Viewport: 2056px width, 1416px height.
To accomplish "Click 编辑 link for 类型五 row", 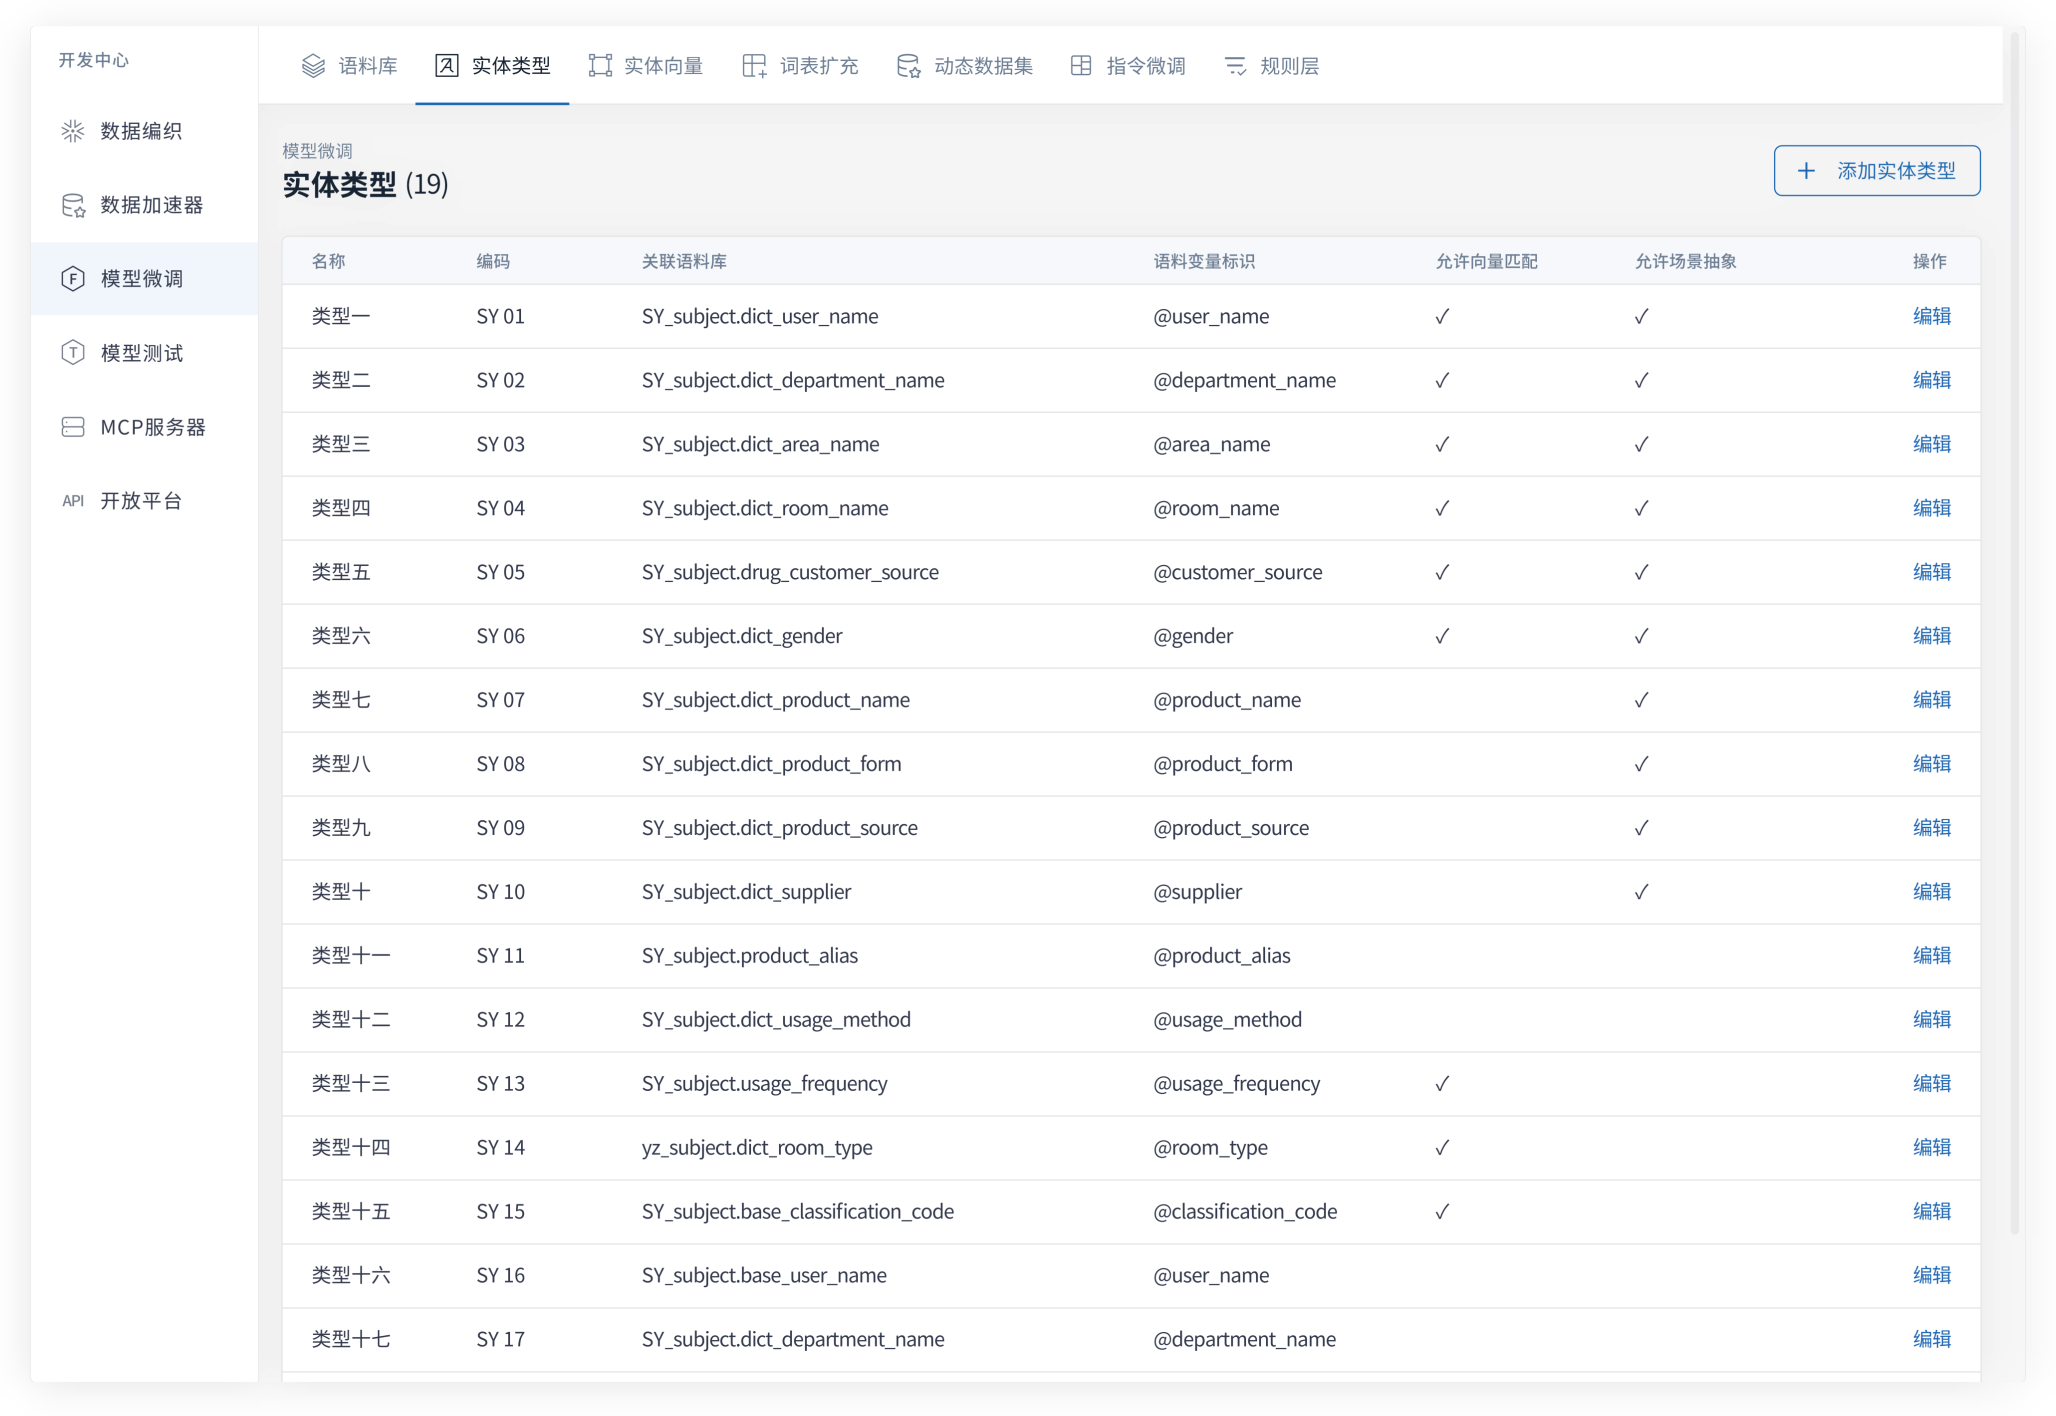I will click(1931, 572).
